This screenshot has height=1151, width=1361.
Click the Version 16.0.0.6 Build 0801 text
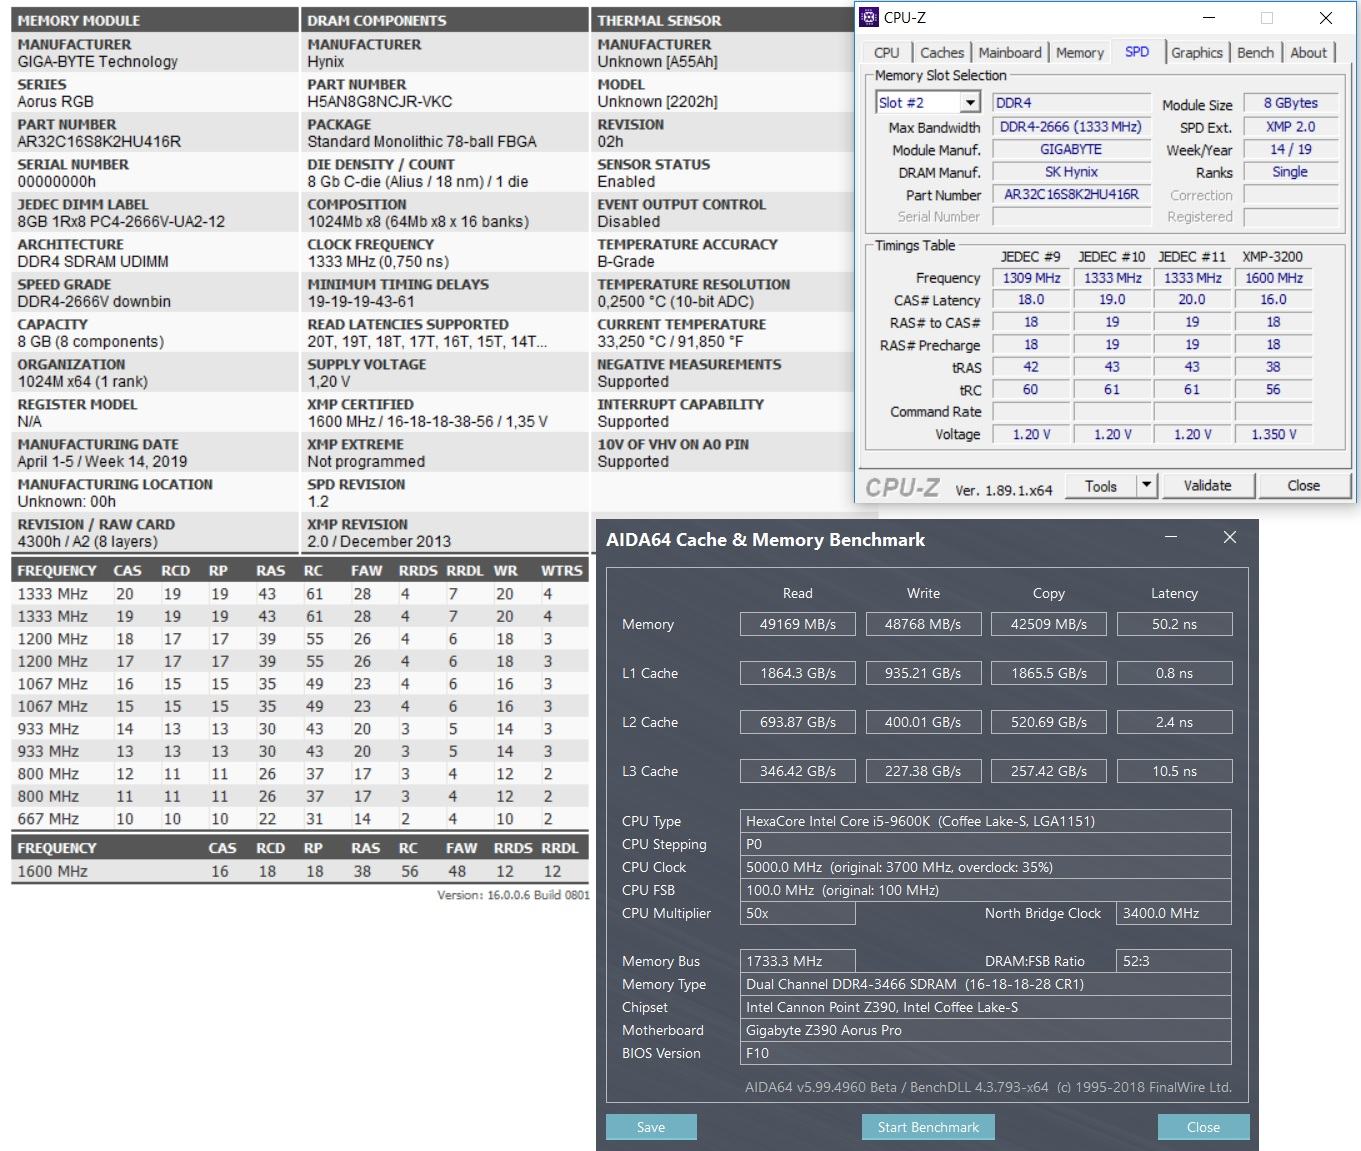[513, 895]
